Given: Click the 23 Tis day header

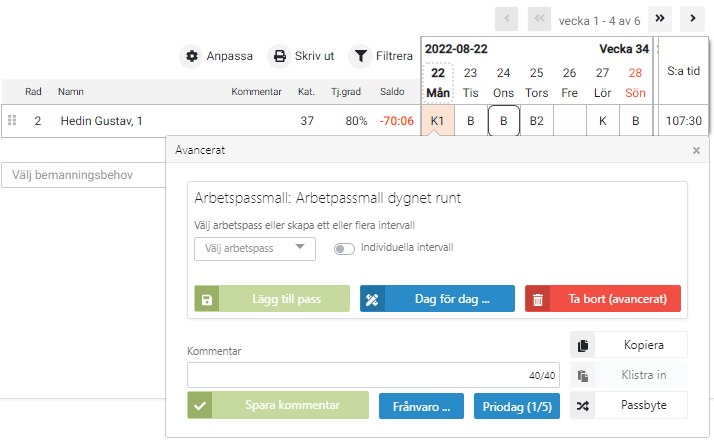Looking at the screenshot, I should [470, 83].
